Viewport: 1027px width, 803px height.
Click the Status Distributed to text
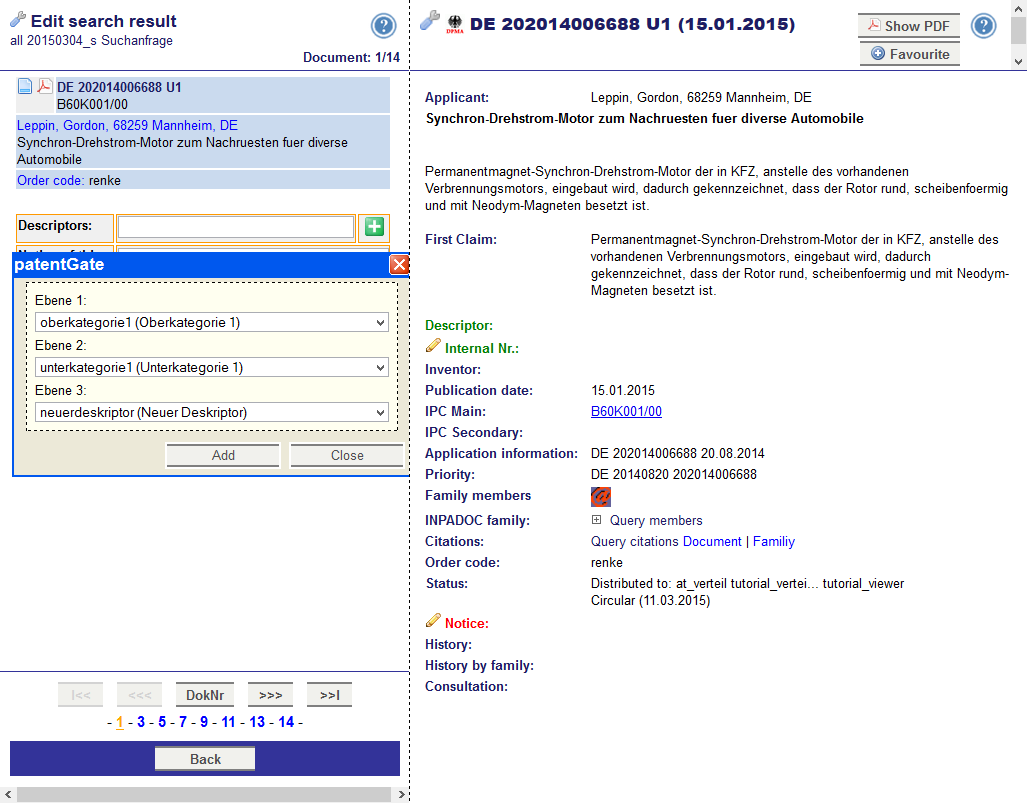pyautogui.click(x=747, y=584)
